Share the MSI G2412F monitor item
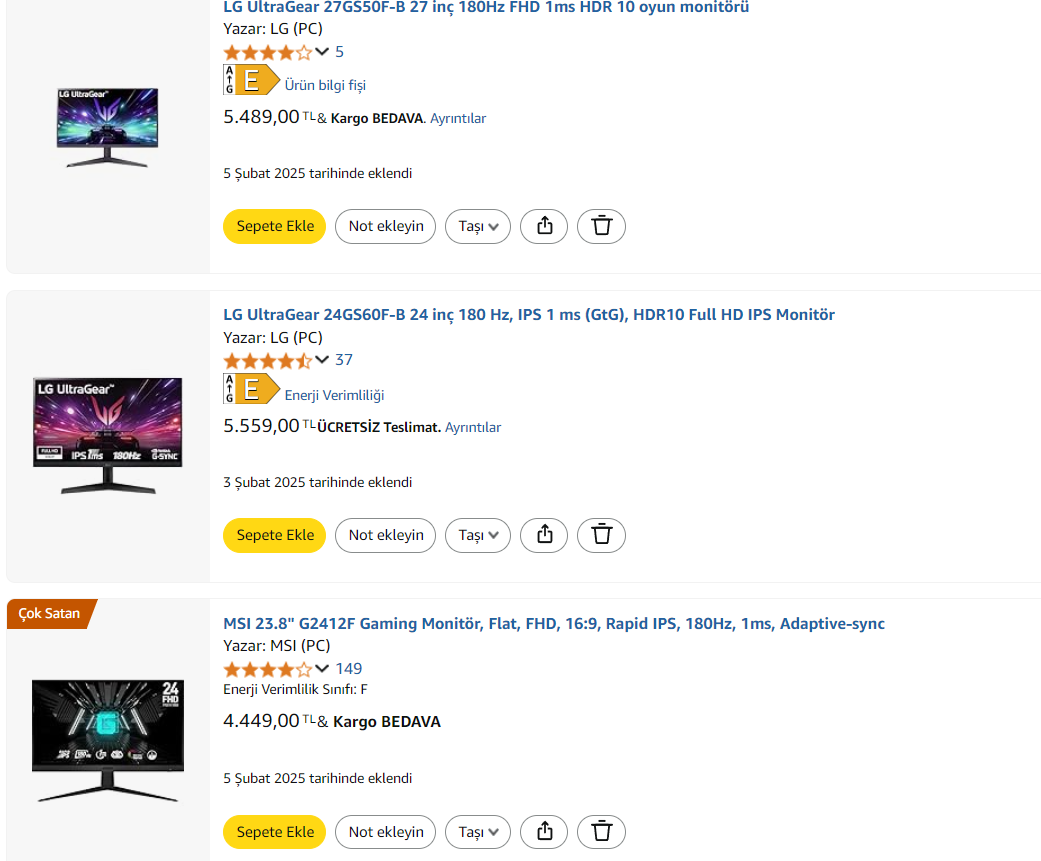Viewport: 1041px width, 861px height. 544,832
